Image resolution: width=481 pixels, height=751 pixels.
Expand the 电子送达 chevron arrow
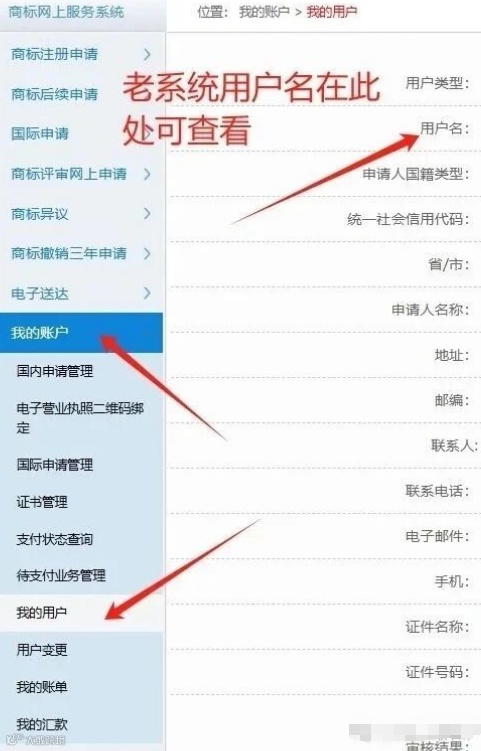(x=147, y=293)
